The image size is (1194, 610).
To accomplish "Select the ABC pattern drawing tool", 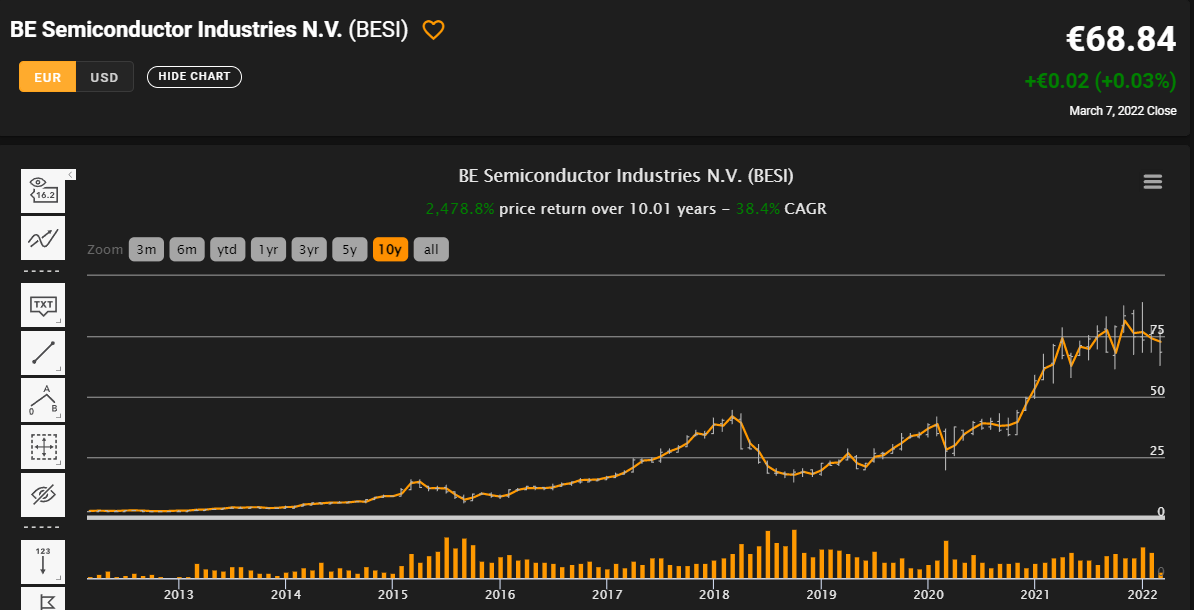I will point(43,399).
